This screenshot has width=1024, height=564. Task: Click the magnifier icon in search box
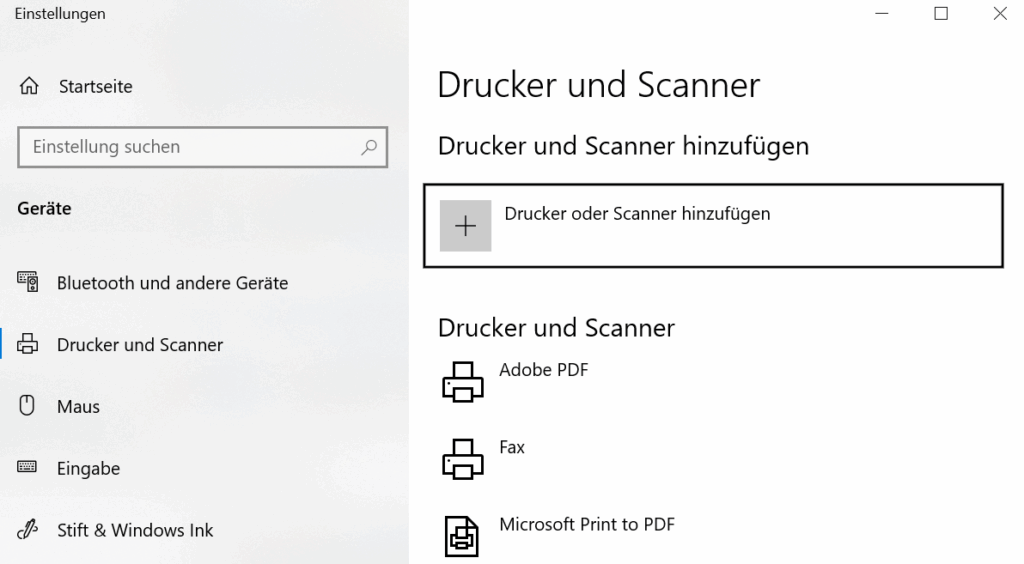click(369, 147)
